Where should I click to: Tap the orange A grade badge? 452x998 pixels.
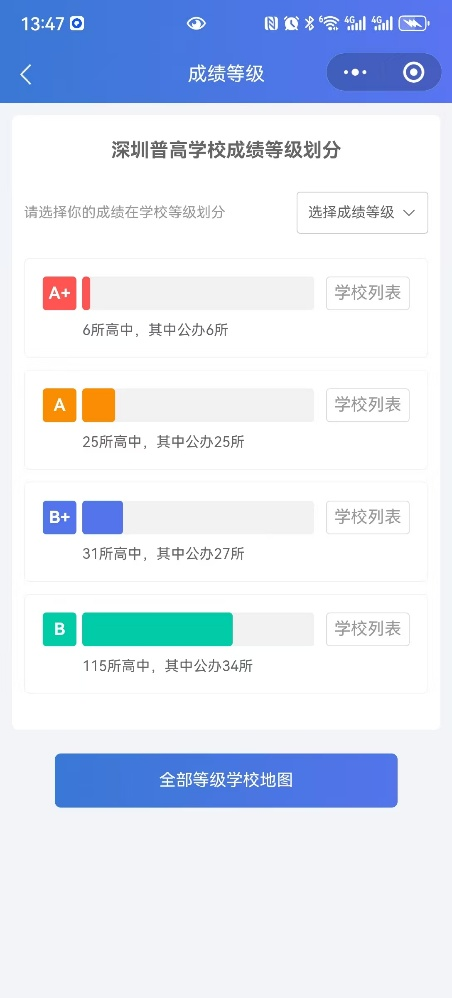[60, 405]
